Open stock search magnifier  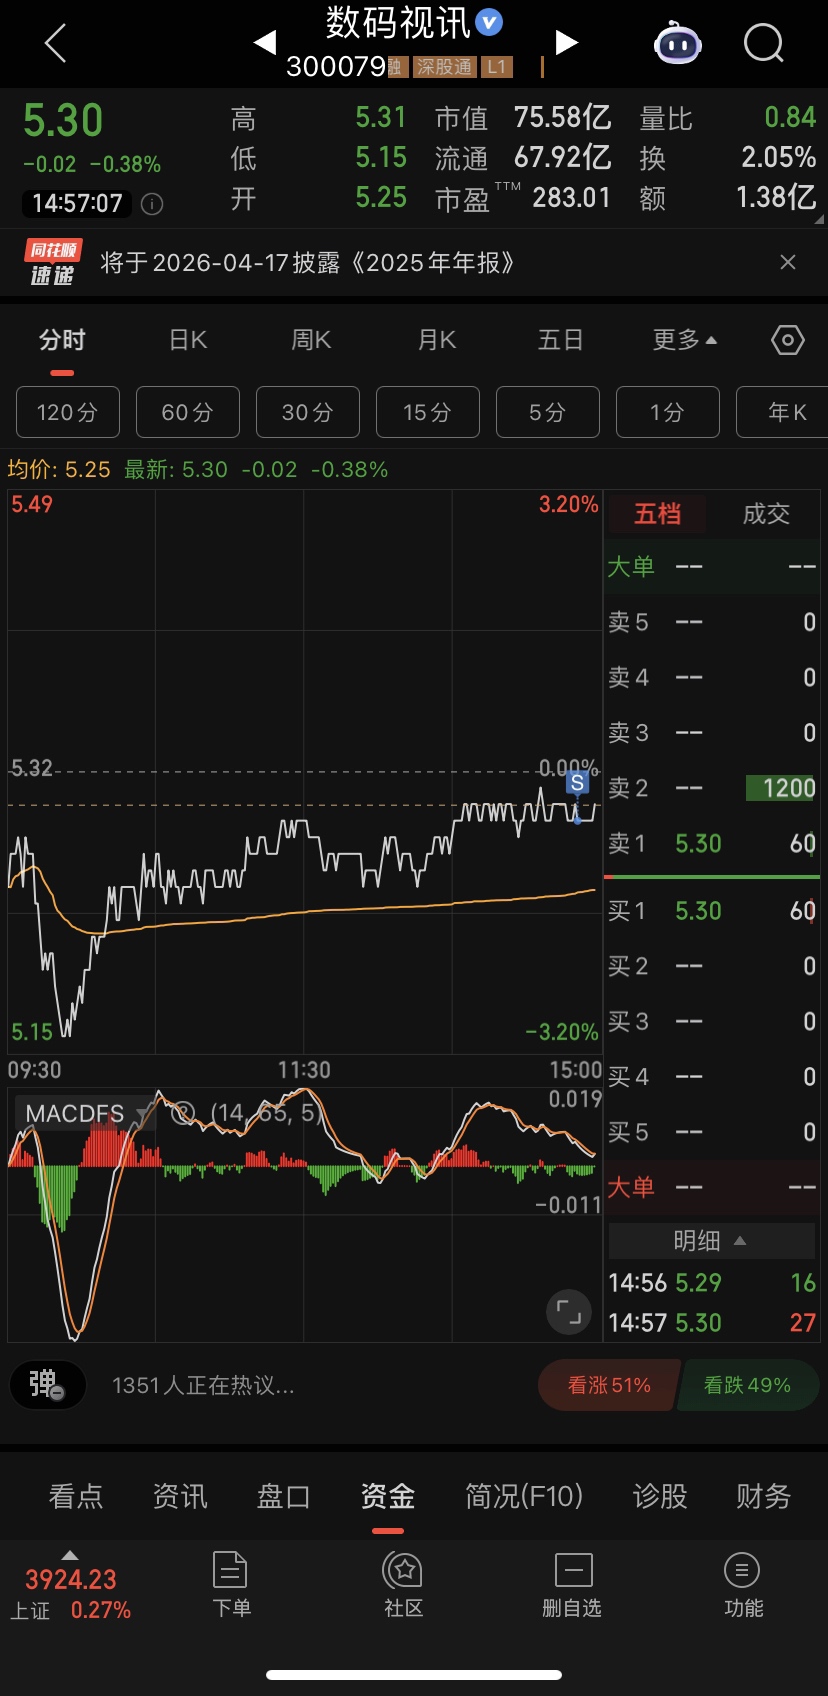tap(764, 43)
